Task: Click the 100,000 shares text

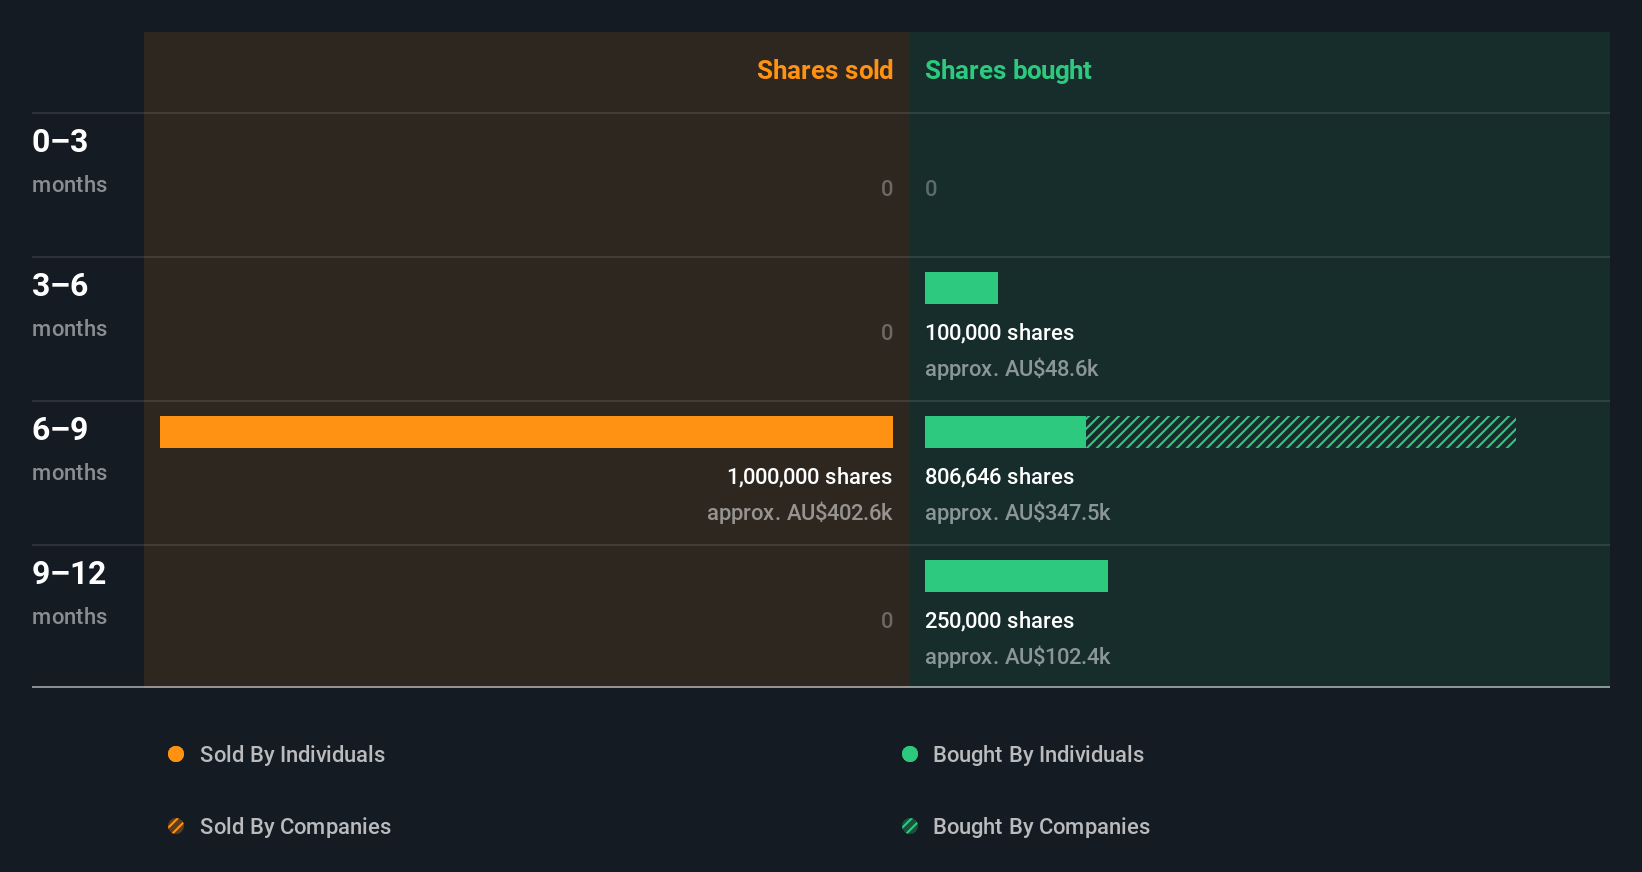Action: [999, 332]
